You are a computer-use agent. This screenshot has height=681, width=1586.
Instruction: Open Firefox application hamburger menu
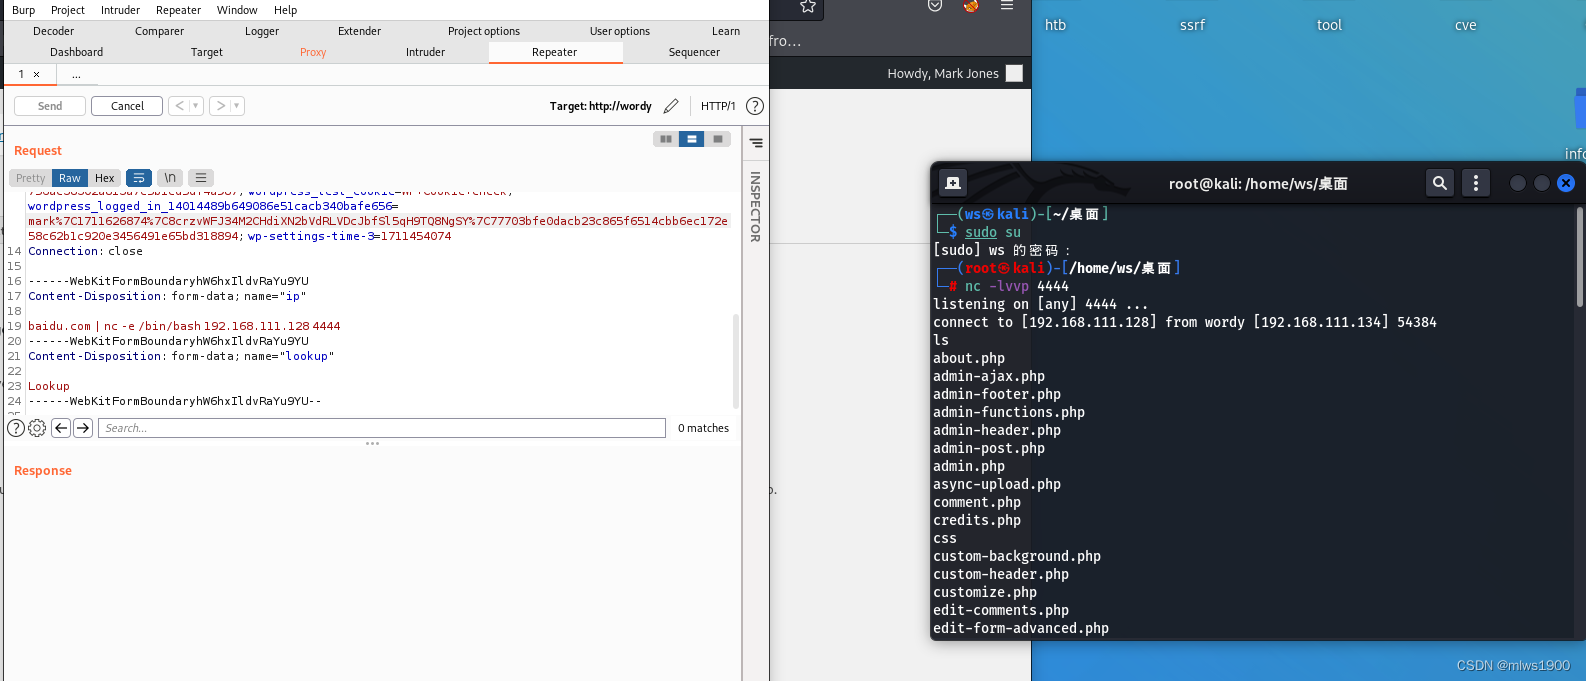tap(1007, 6)
